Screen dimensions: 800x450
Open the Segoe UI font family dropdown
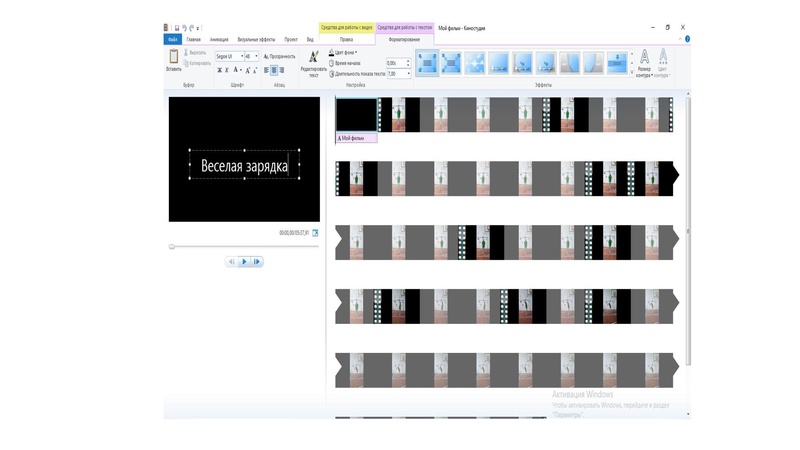(x=242, y=56)
